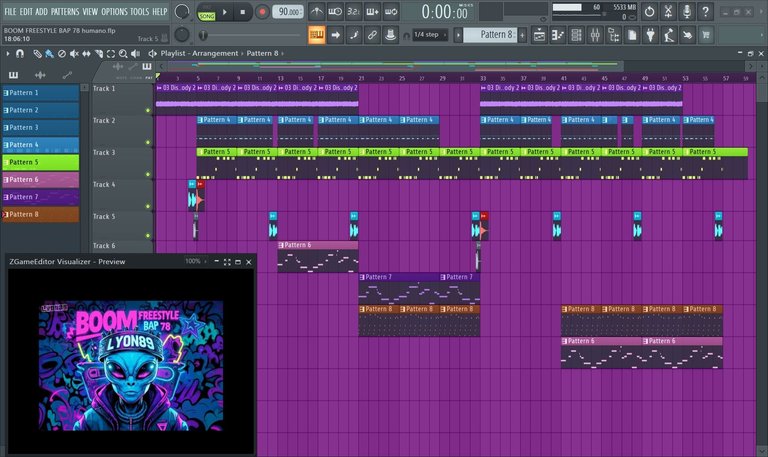Viewport: 768px width, 457px height.
Task: Select the Slip tool
Action: point(86,54)
